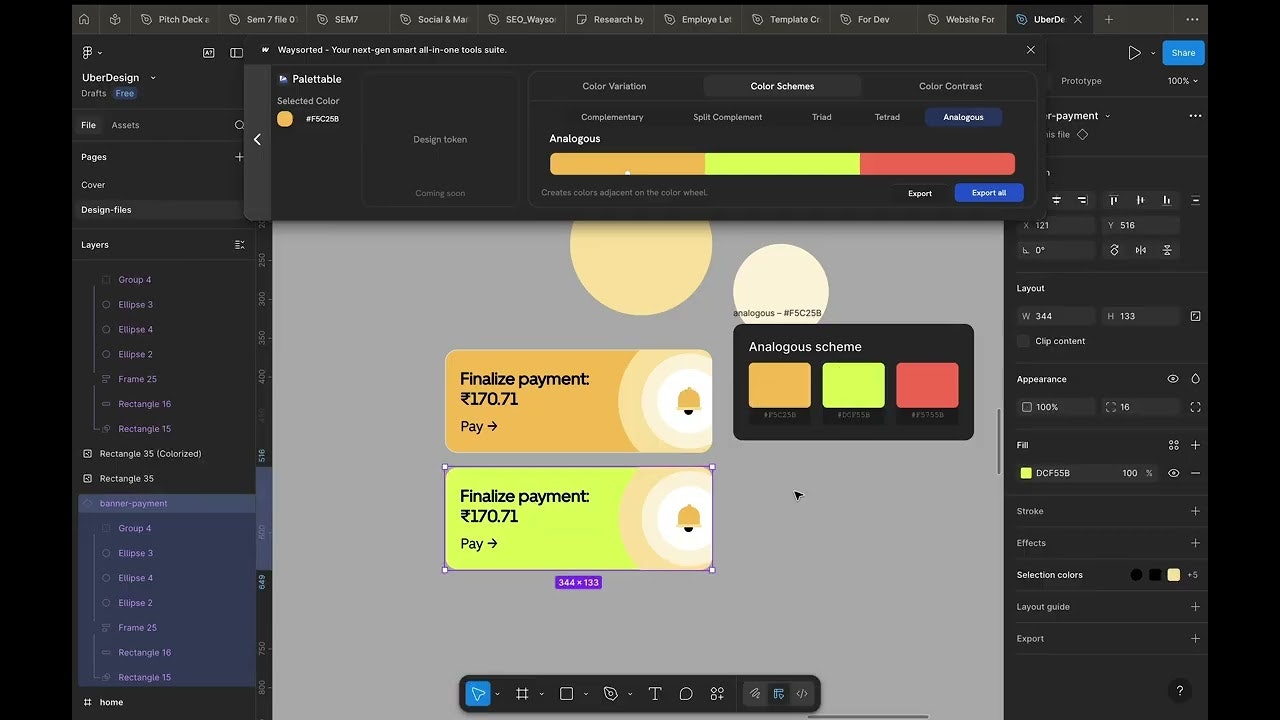
Task: Open the Help question mark button
Action: point(1180,691)
